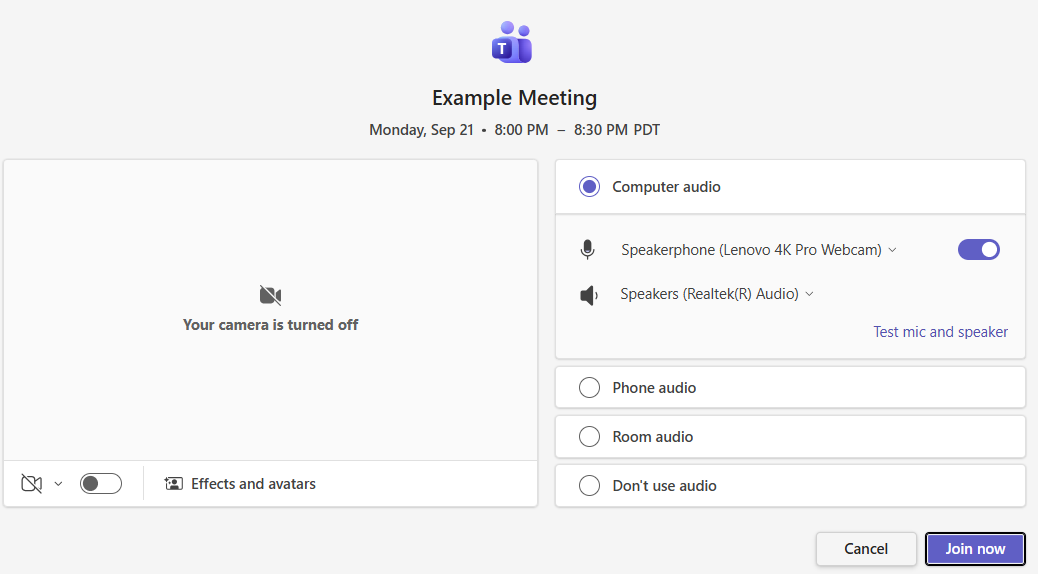
Task: Click the meeting date and time text
Action: [514, 130]
